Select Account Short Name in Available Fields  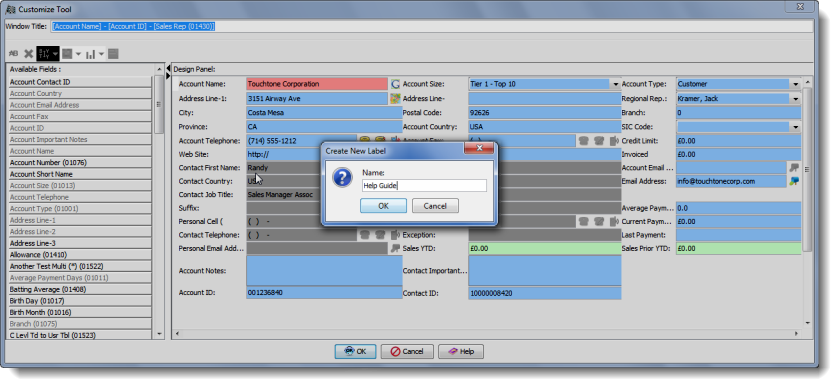pyautogui.click(x=80, y=174)
